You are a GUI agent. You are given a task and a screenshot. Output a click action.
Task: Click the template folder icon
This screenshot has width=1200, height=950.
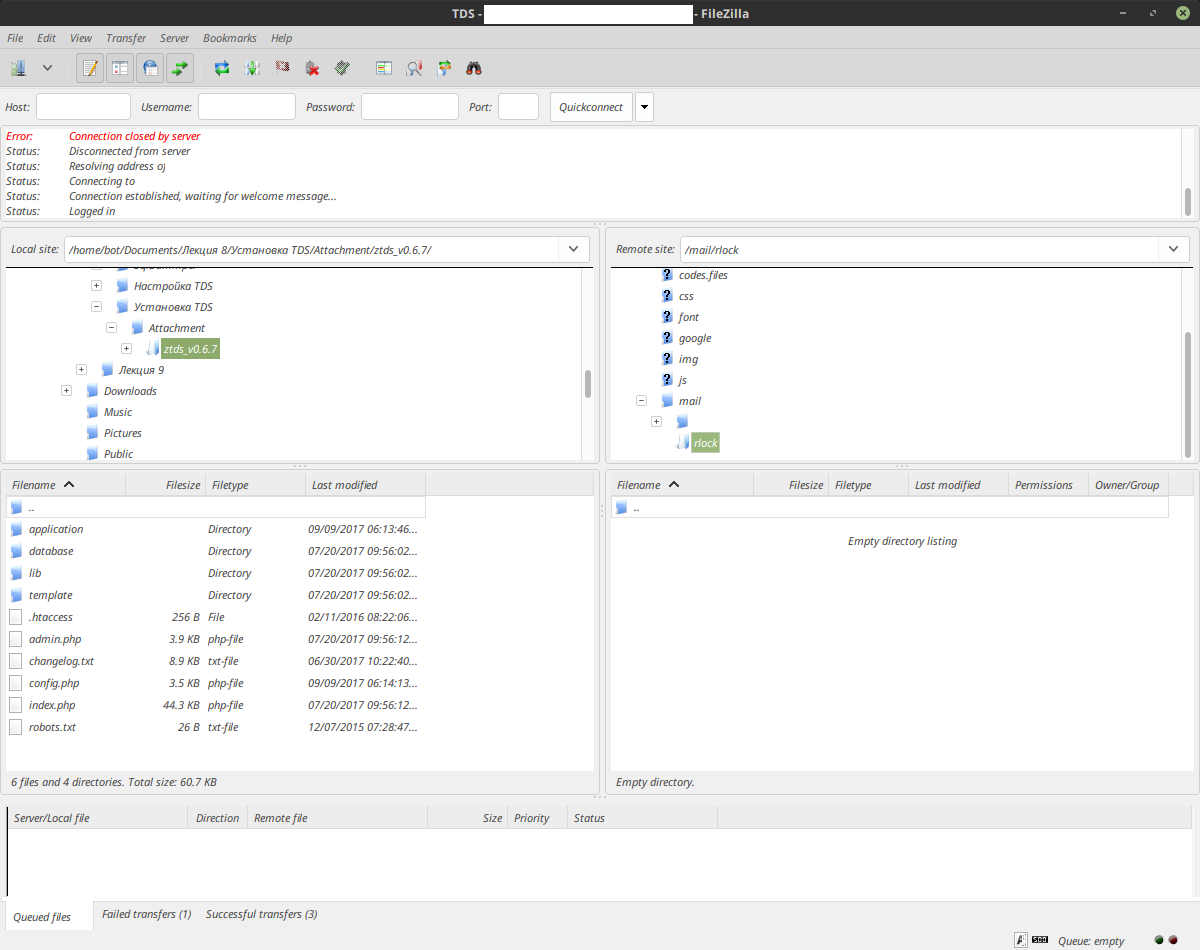16,595
